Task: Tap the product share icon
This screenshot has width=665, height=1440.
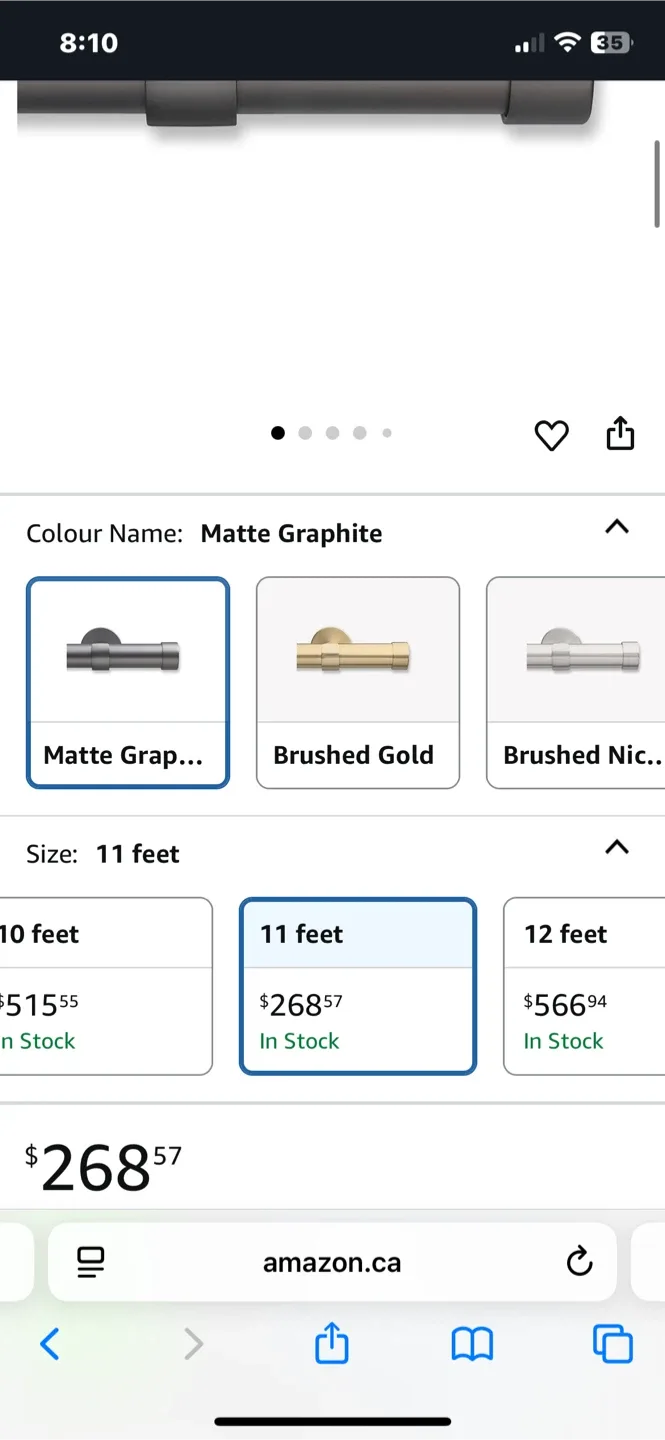Action: (x=620, y=434)
